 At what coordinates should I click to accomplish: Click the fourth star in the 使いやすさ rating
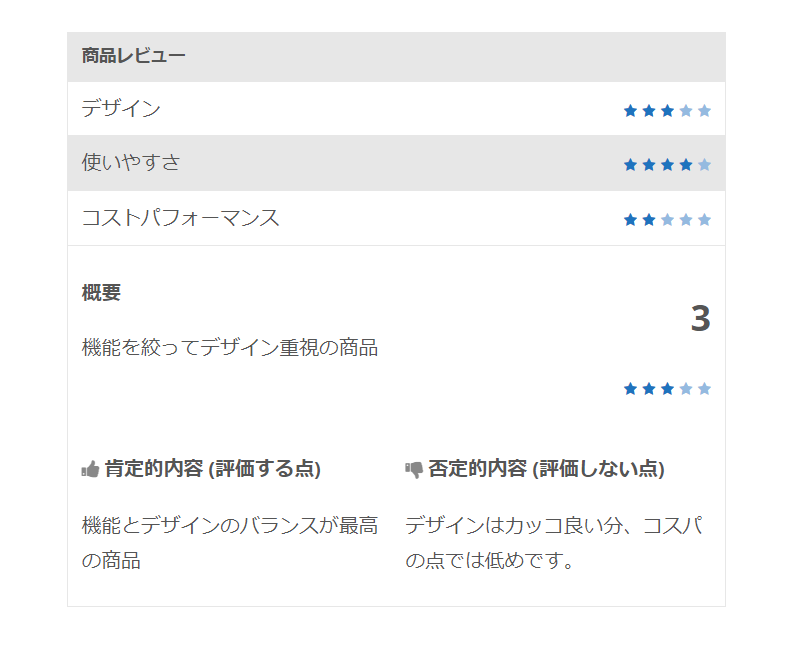tap(686, 165)
